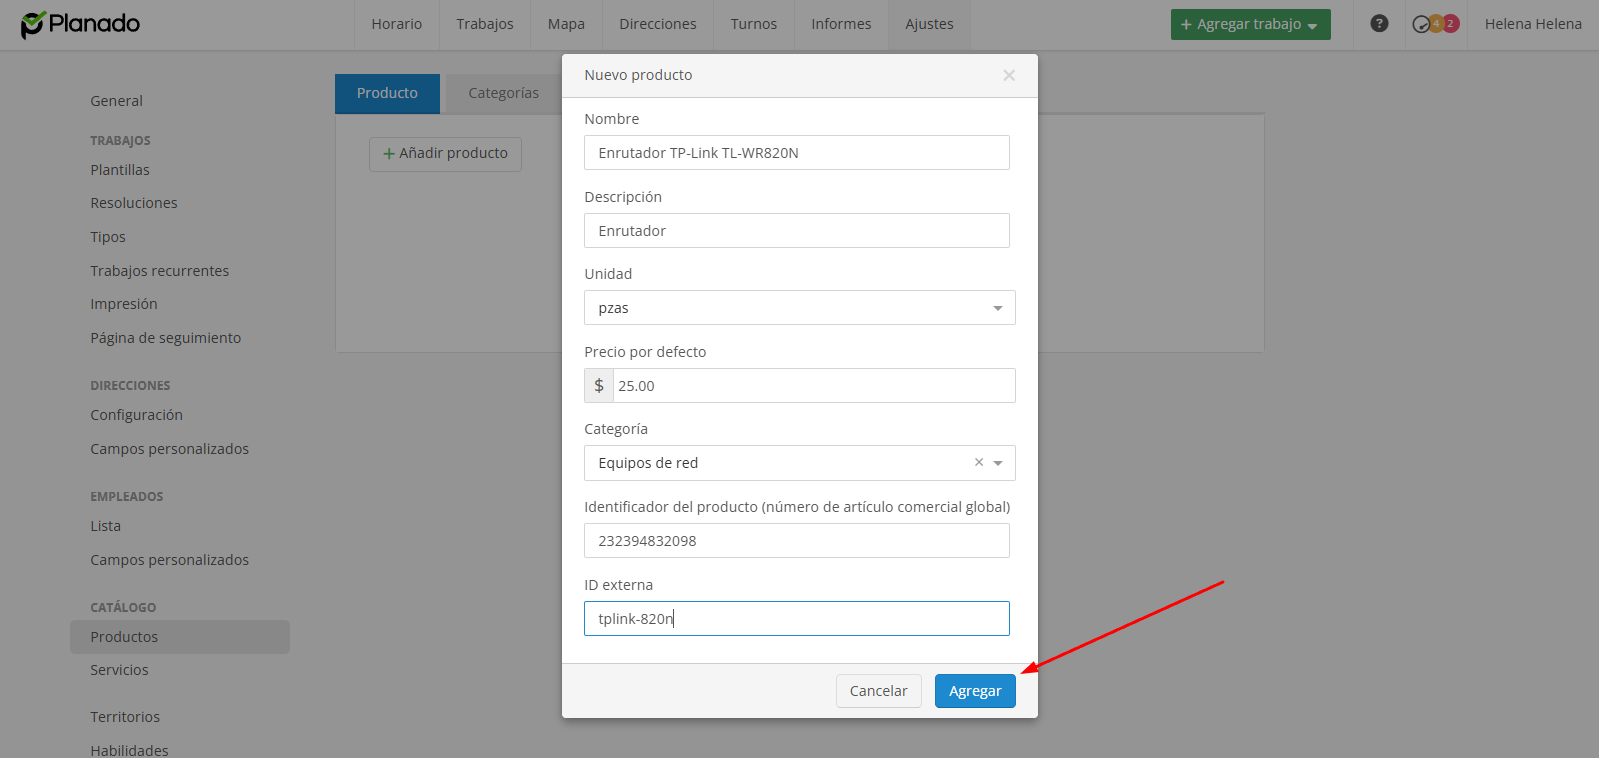Open Campos personalizados under Direcciones
Image resolution: width=1599 pixels, height=758 pixels.
(170, 449)
